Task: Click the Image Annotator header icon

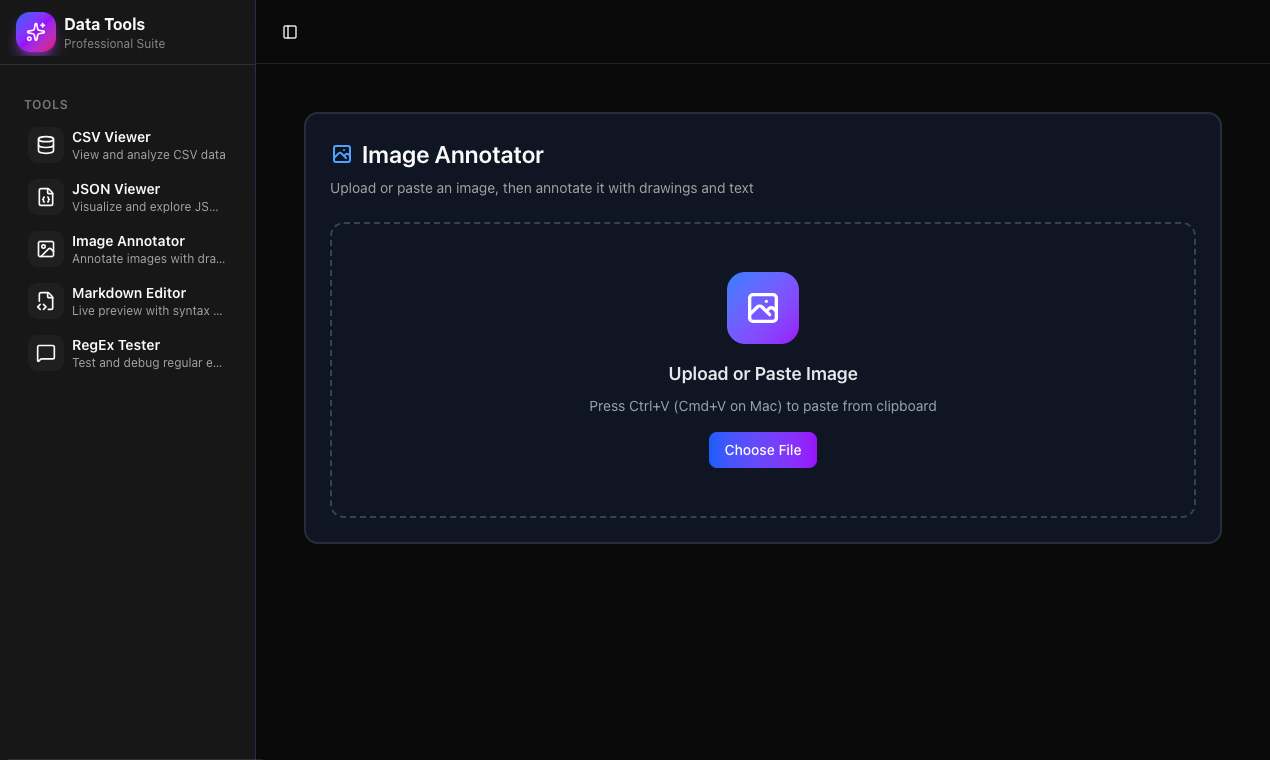Action: coord(341,154)
